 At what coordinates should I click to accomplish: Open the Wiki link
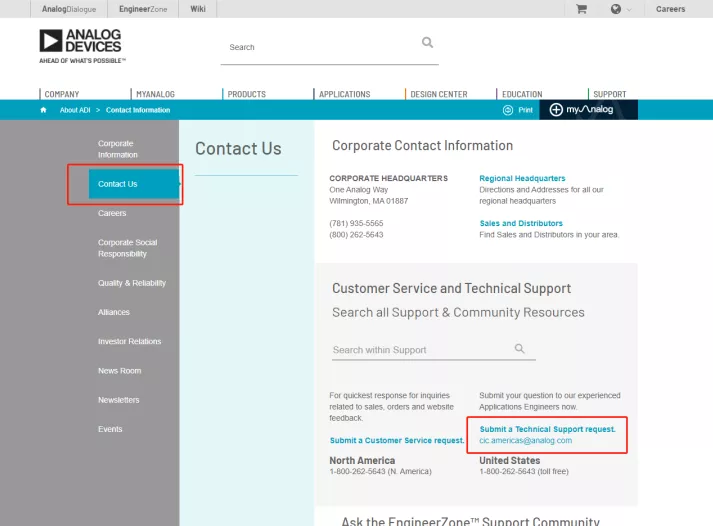198,9
